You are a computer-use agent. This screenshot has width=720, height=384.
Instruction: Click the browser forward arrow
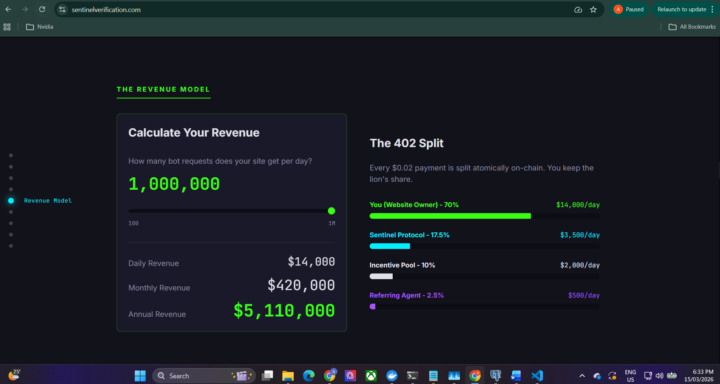25,9
